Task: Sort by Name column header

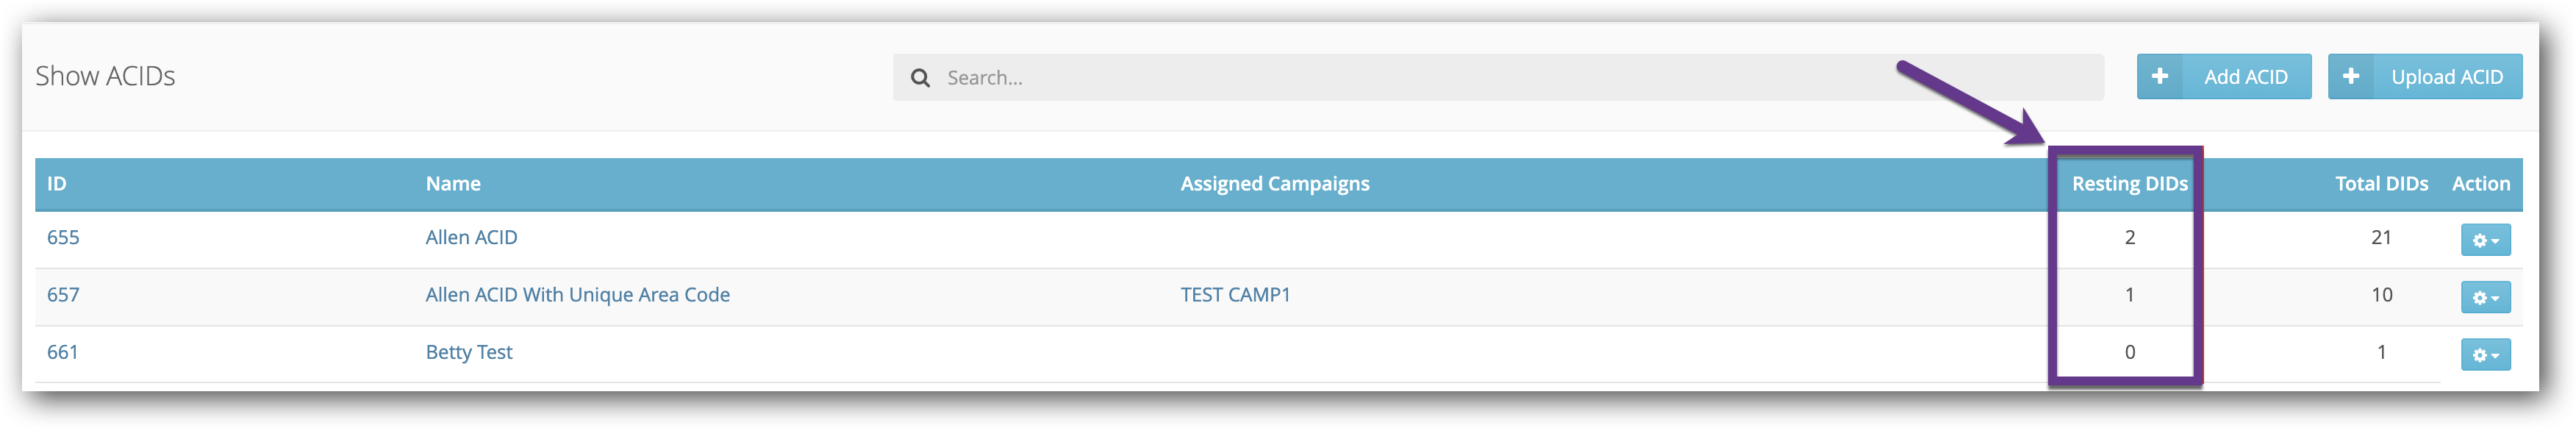Action: pos(453,183)
